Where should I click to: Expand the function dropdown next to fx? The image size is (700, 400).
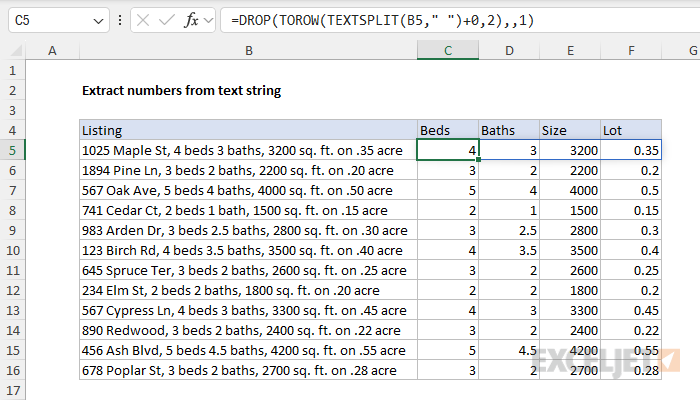tap(208, 20)
